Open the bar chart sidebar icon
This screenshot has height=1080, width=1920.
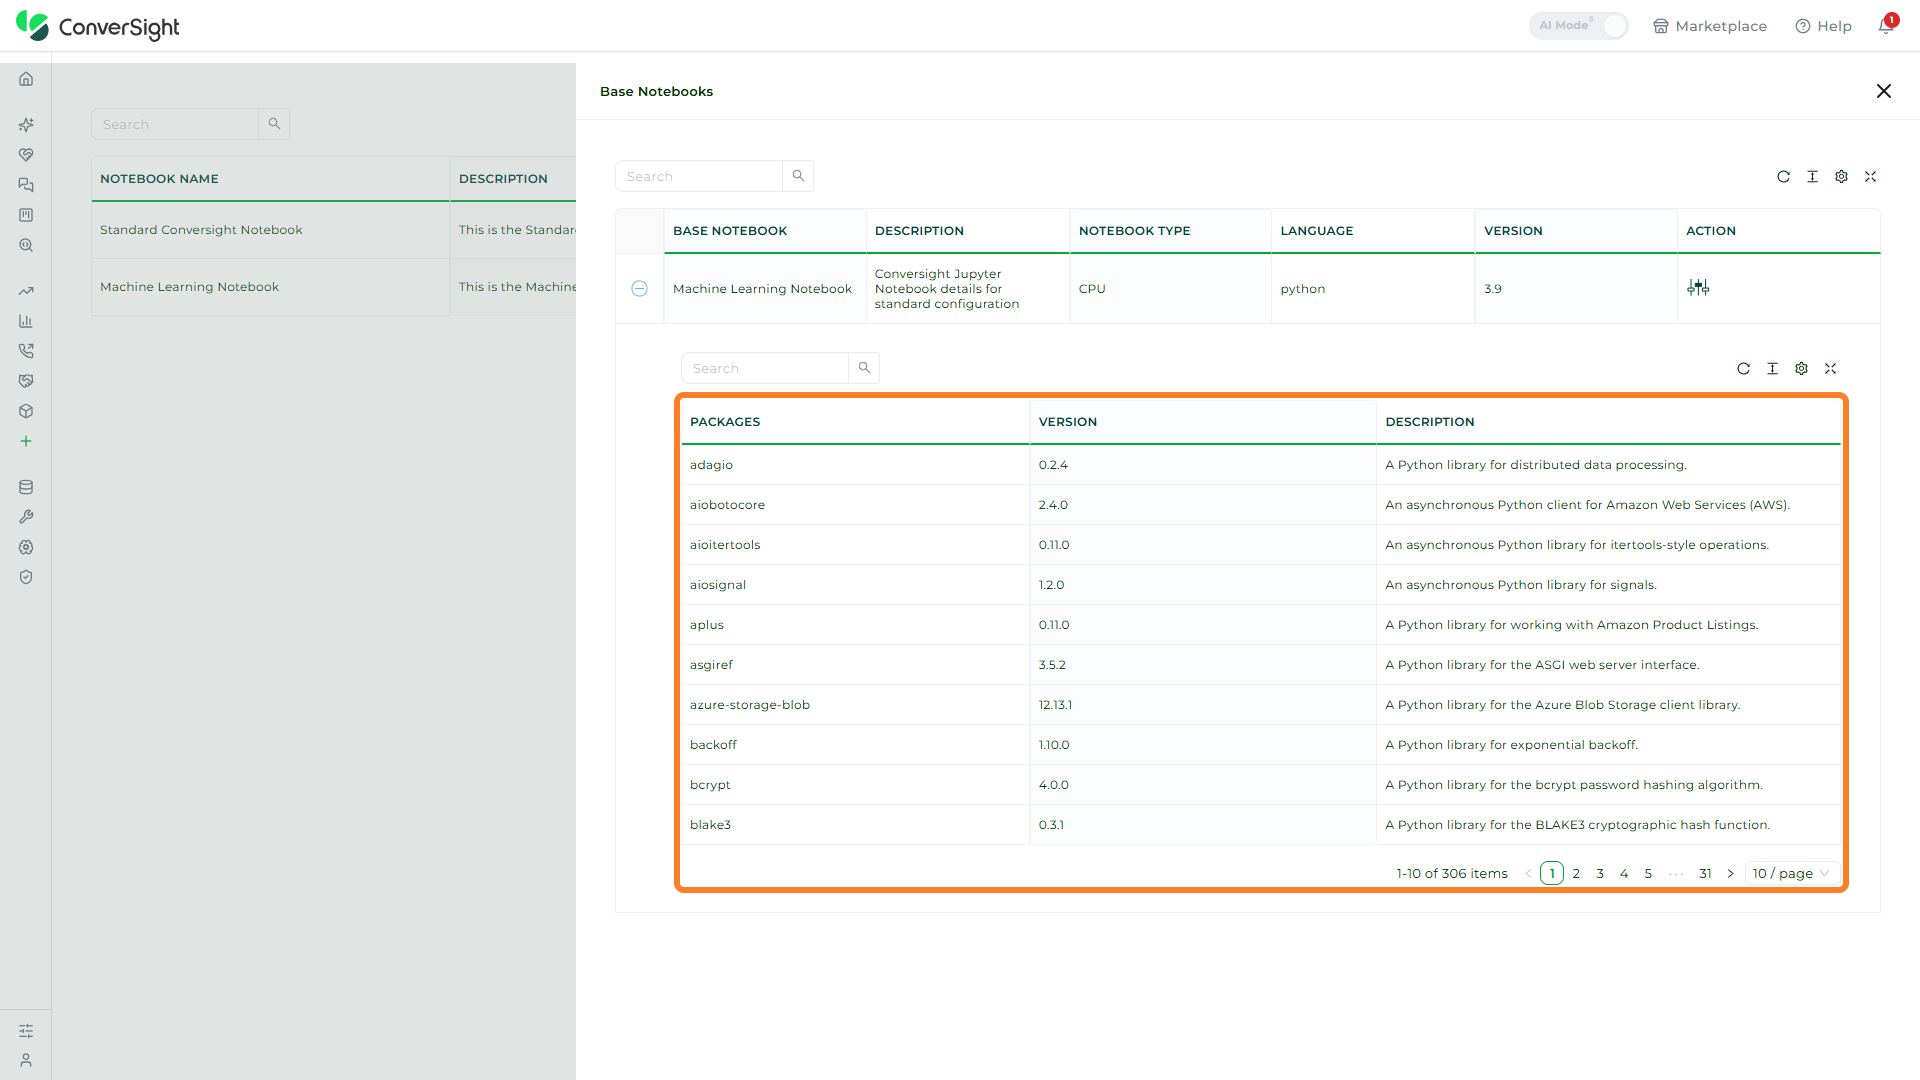tap(26, 321)
